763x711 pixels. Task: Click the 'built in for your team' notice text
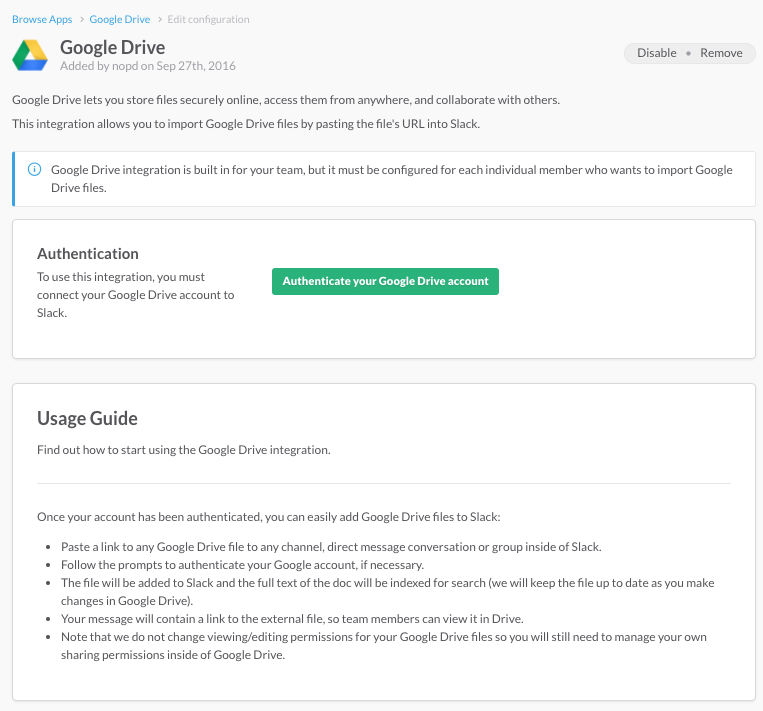click(392, 179)
